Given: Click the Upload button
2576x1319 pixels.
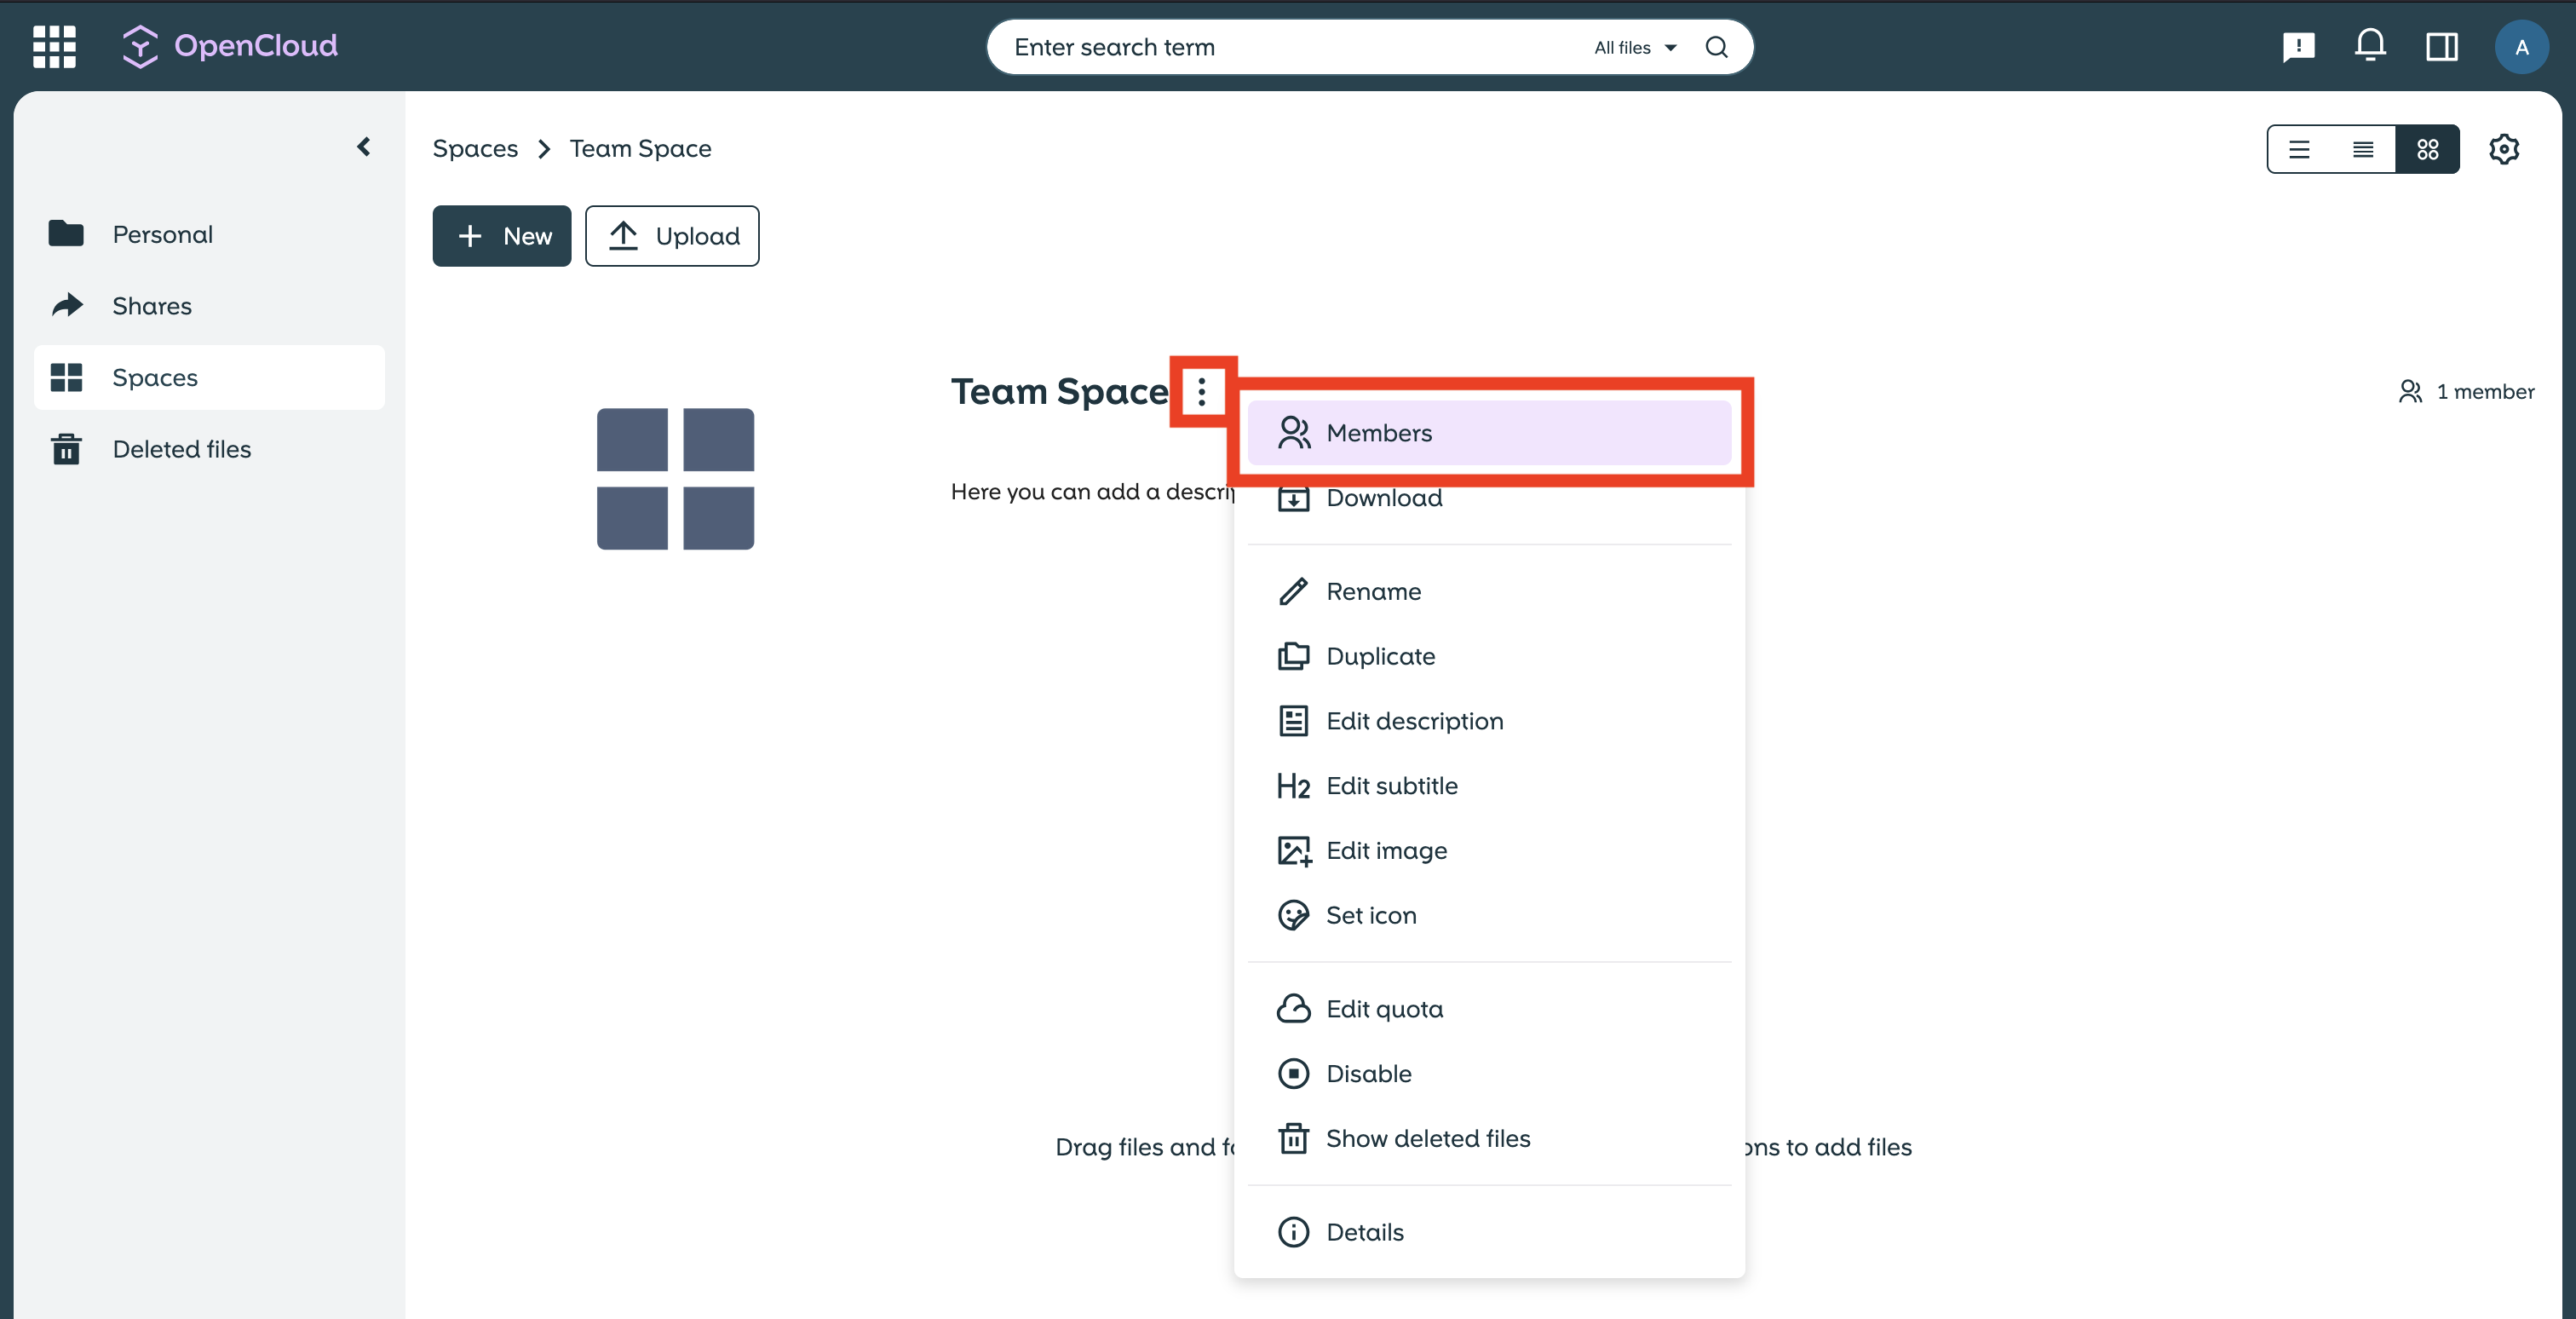Looking at the screenshot, I should pyautogui.click(x=672, y=236).
